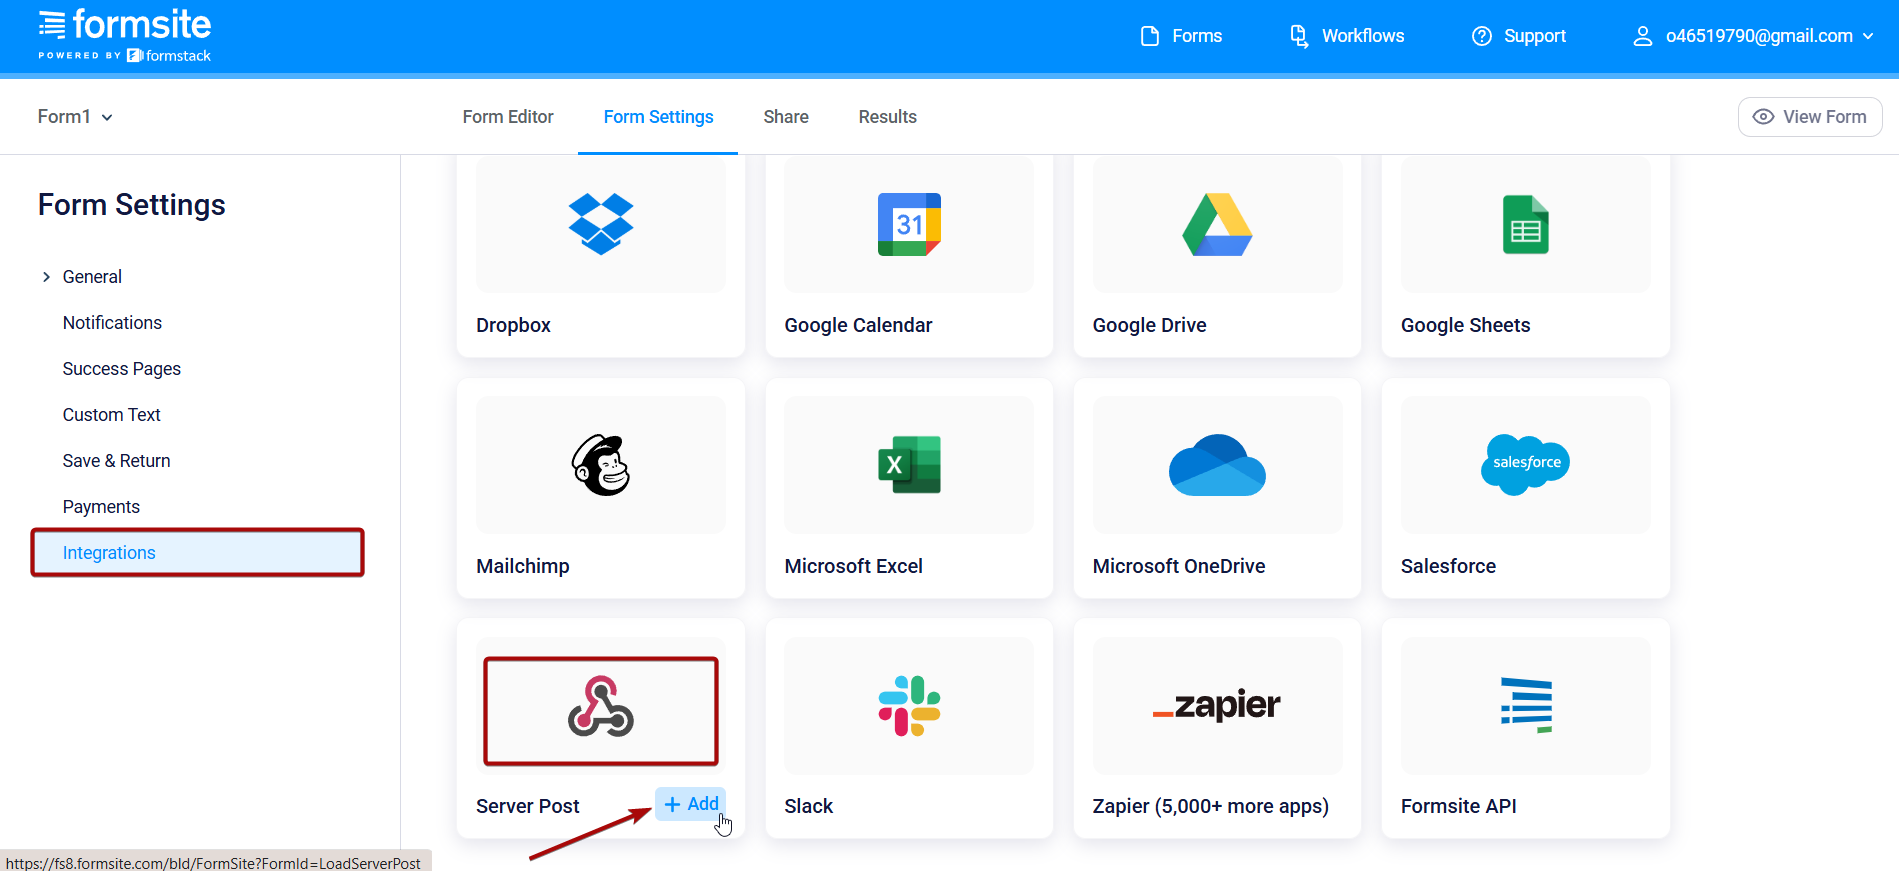Screen dimensions: 1899x871
Task: Add the Server Post integration
Action: [690, 804]
